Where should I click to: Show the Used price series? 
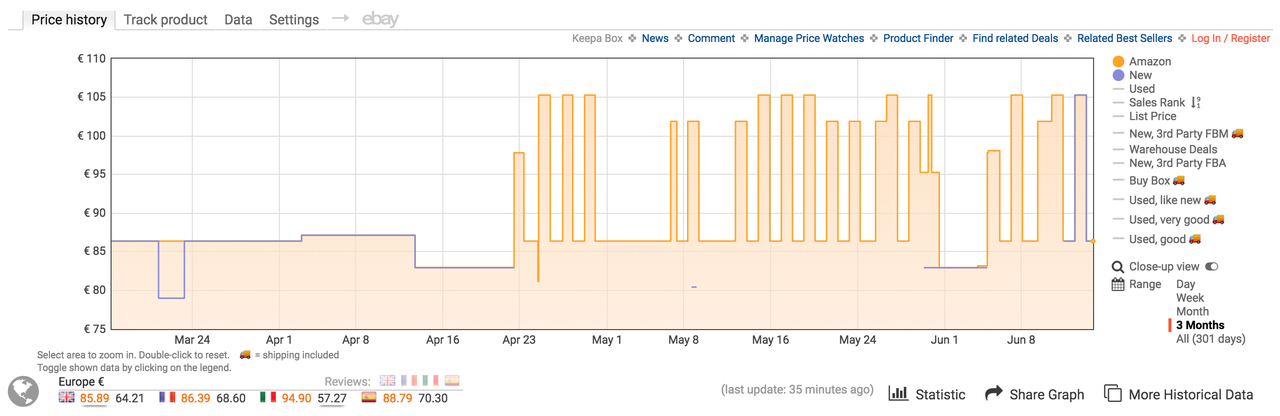tap(1142, 89)
